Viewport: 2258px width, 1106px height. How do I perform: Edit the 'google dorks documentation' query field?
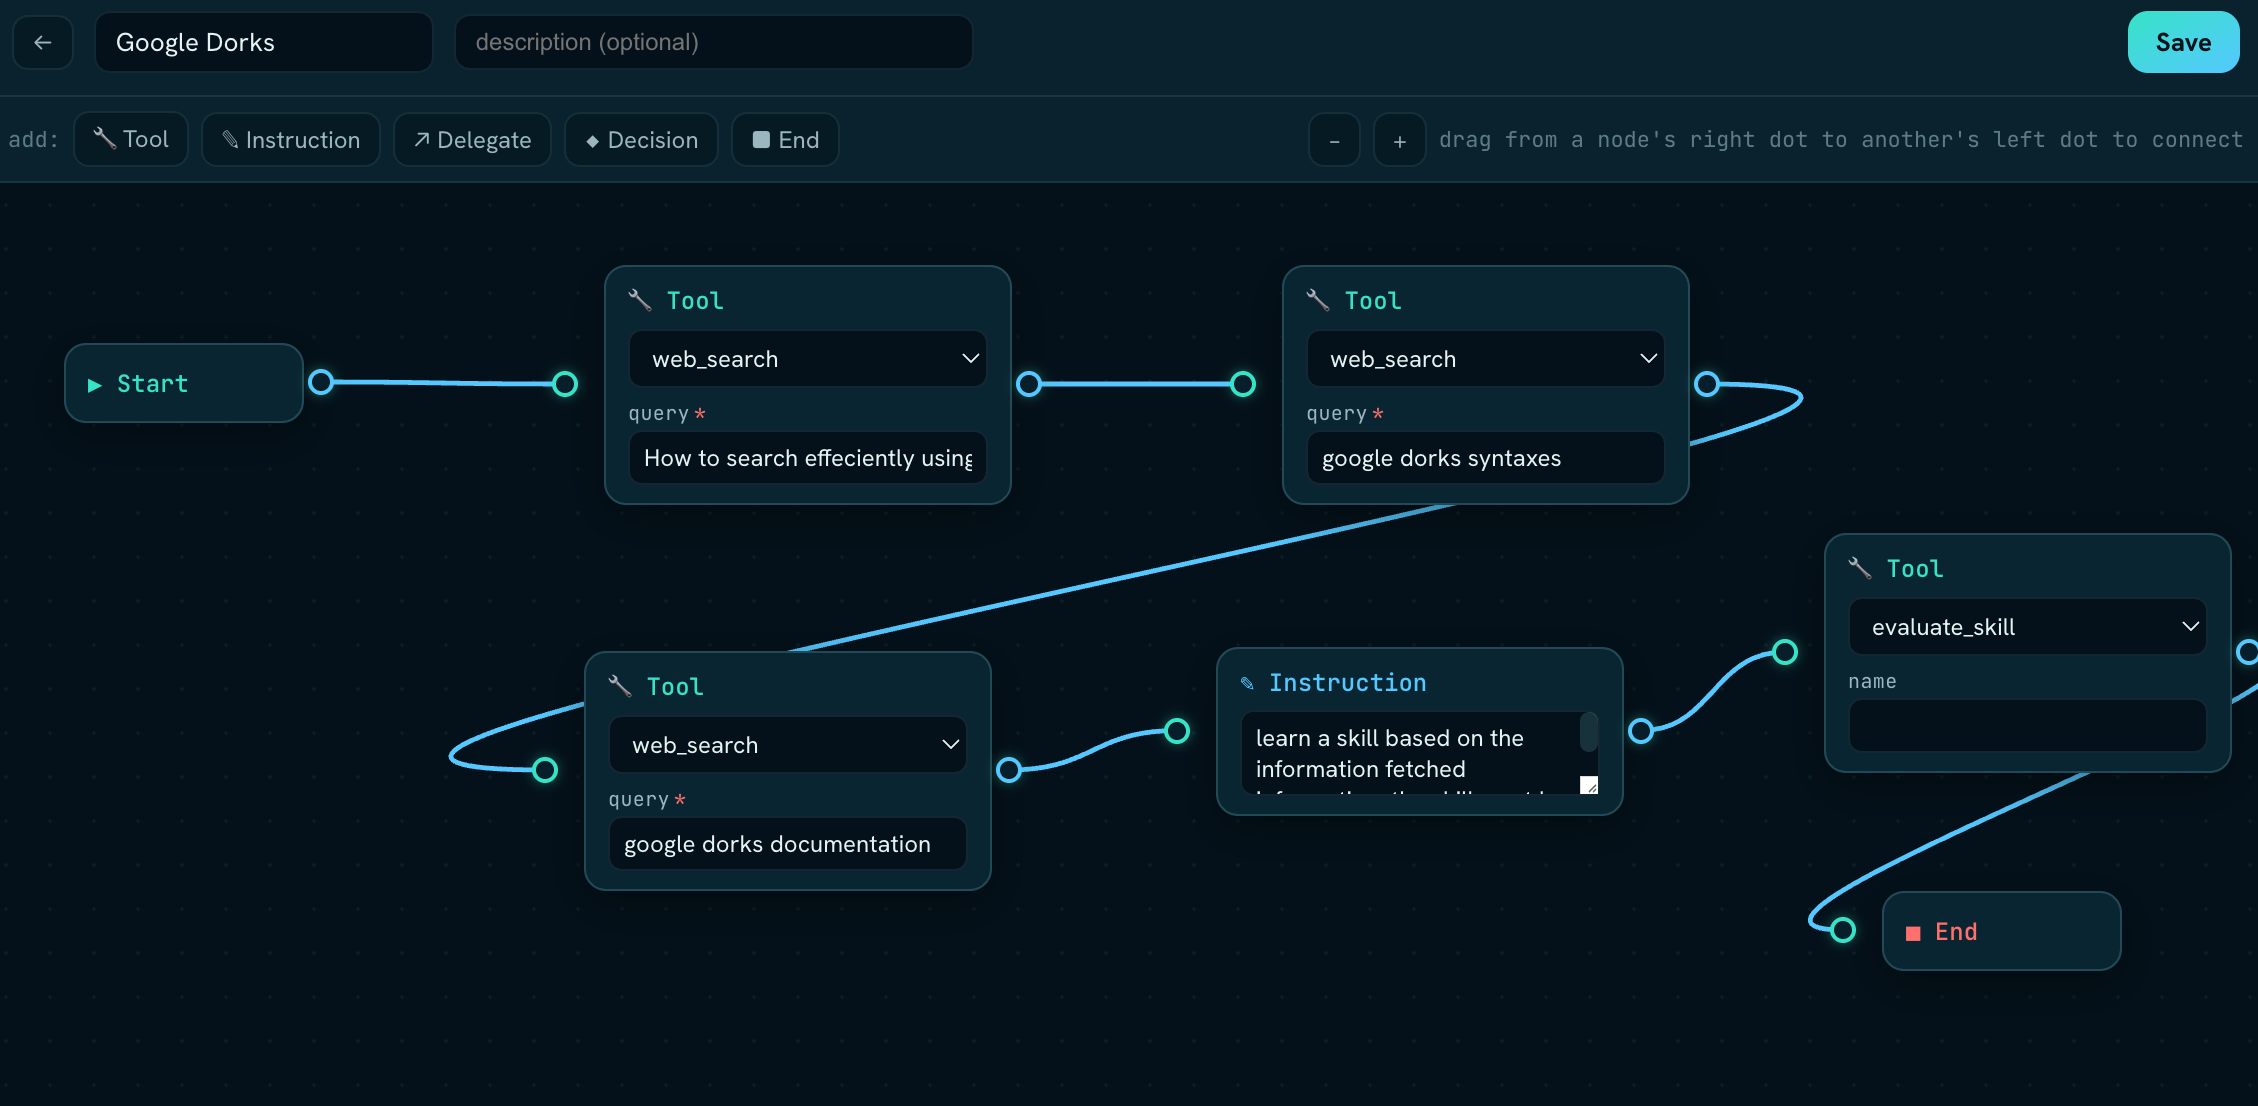[x=788, y=844]
